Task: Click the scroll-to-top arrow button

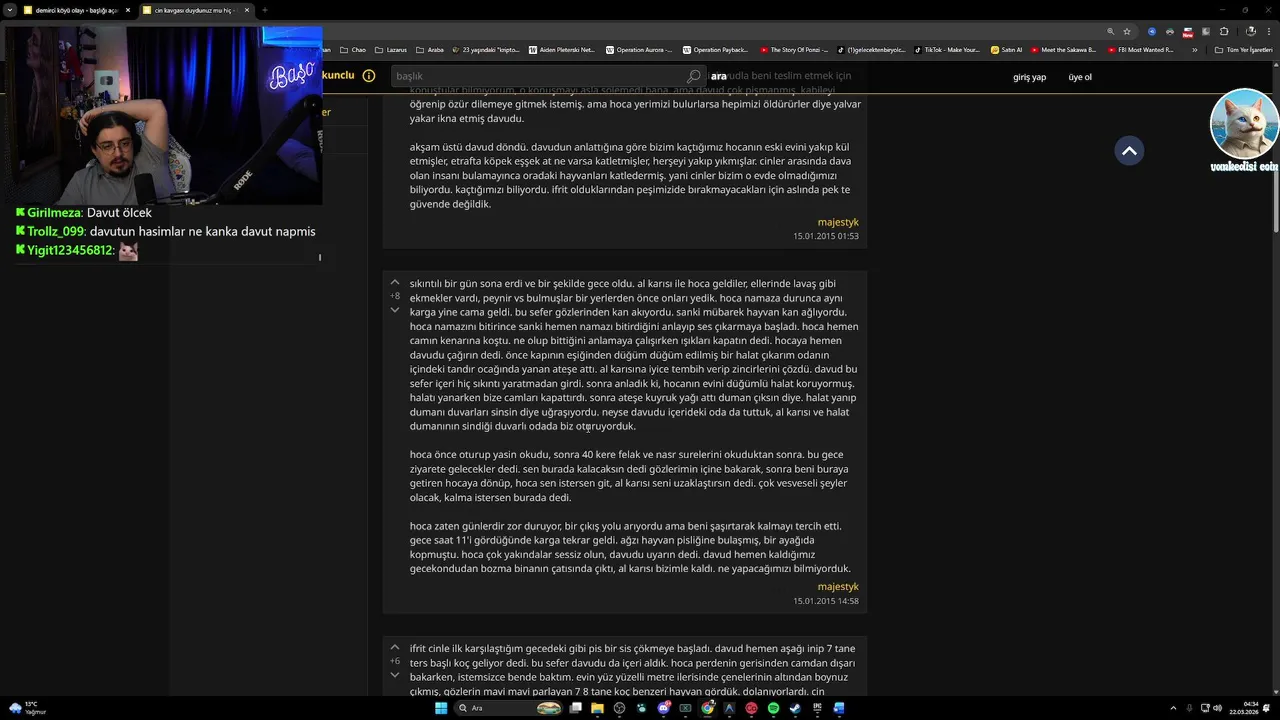Action: pos(1129,151)
